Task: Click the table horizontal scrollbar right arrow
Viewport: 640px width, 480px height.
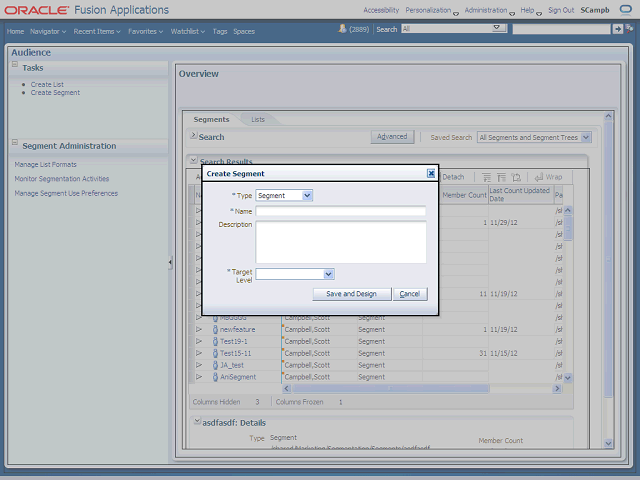Action: (557, 389)
